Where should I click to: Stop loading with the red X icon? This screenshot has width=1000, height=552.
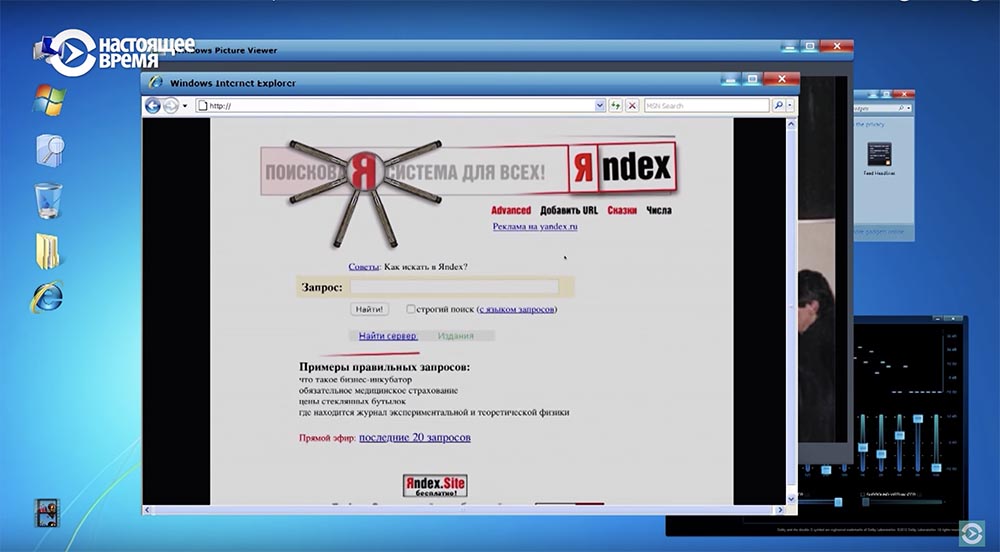631,106
